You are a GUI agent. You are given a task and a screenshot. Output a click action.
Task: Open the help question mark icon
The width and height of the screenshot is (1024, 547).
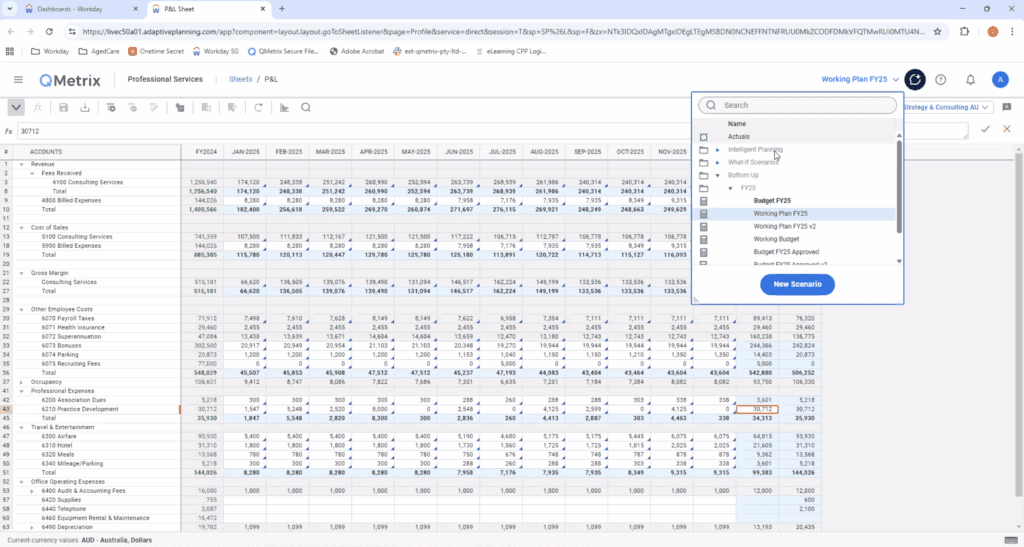pos(940,80)
